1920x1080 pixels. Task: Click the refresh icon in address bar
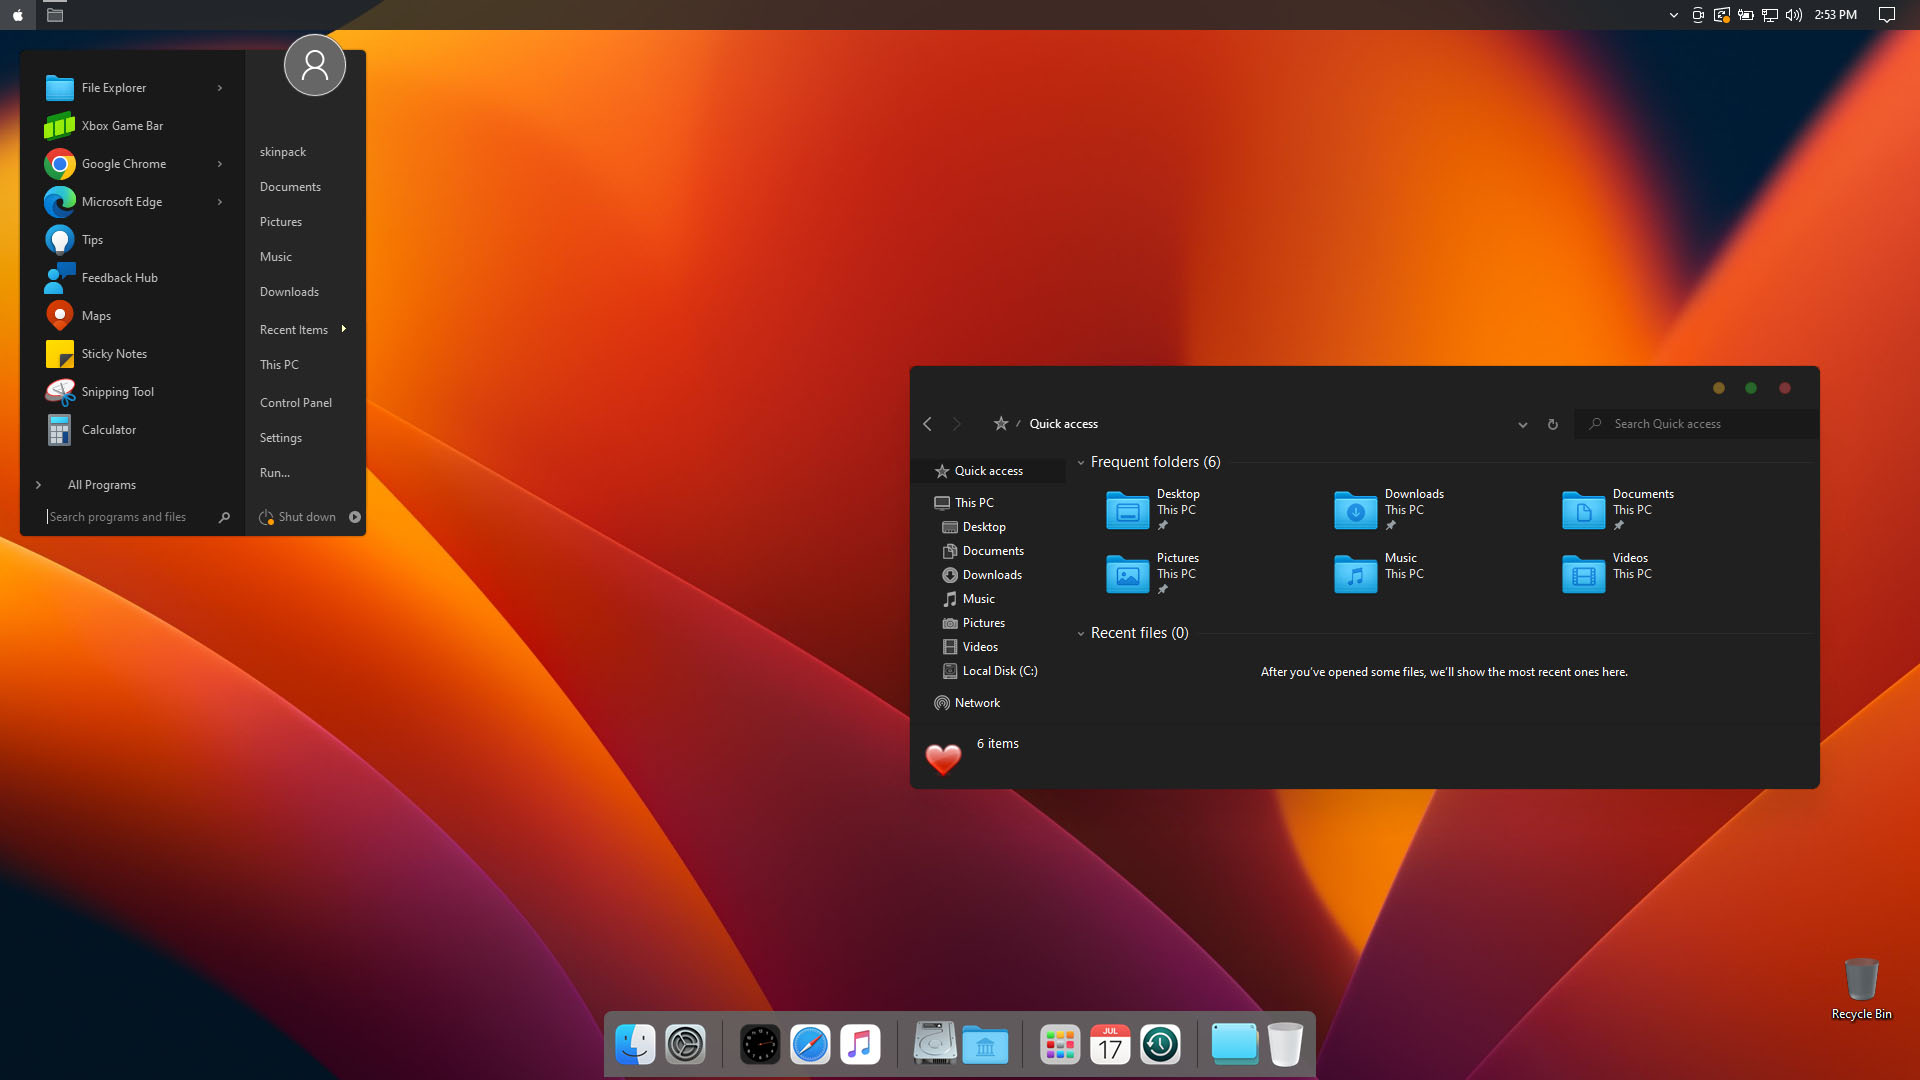1553,424
